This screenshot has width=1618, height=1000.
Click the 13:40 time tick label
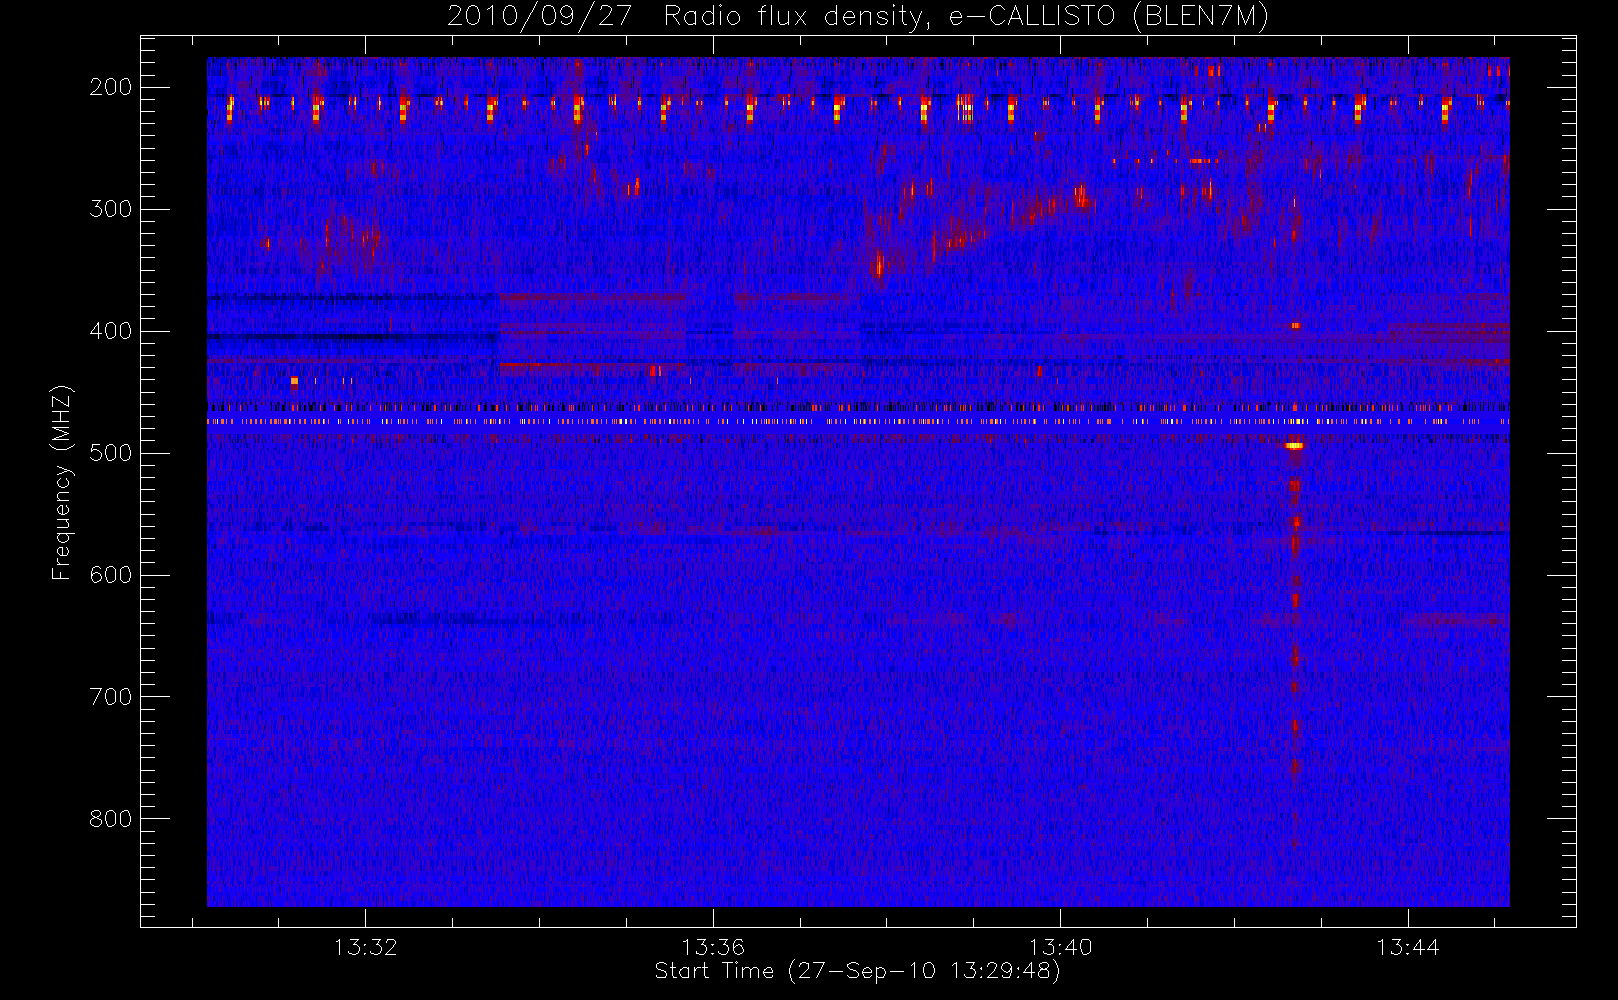pos(1060,947)
